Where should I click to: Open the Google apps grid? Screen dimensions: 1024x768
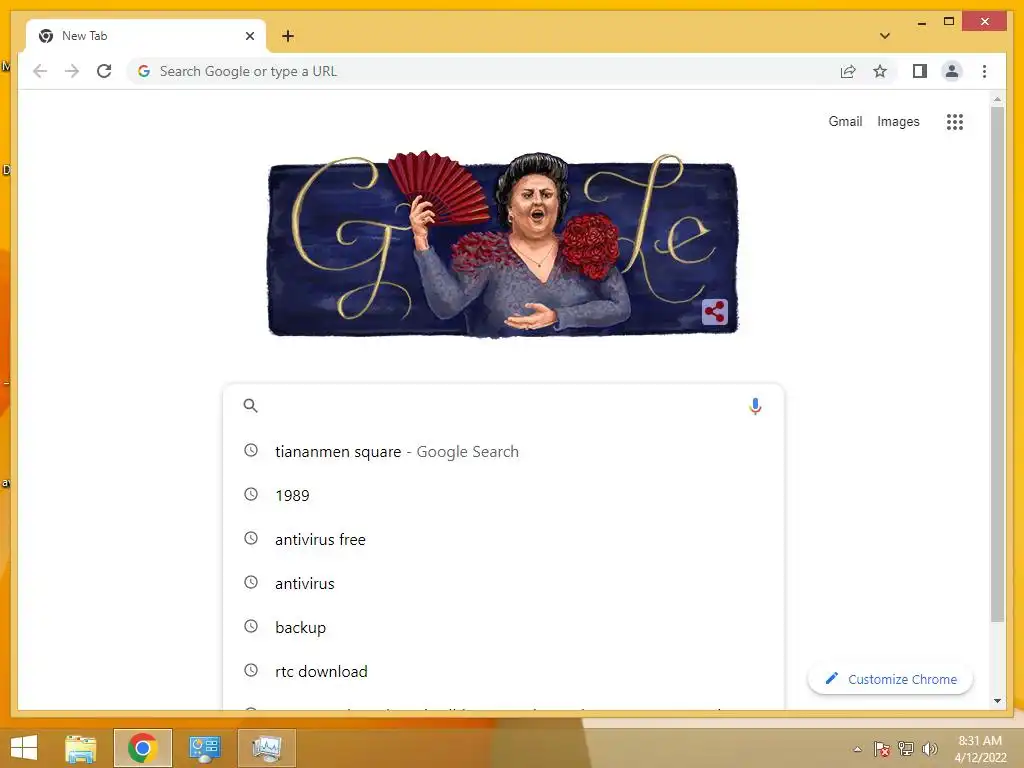pyautogui.click(x=955, y=121)
